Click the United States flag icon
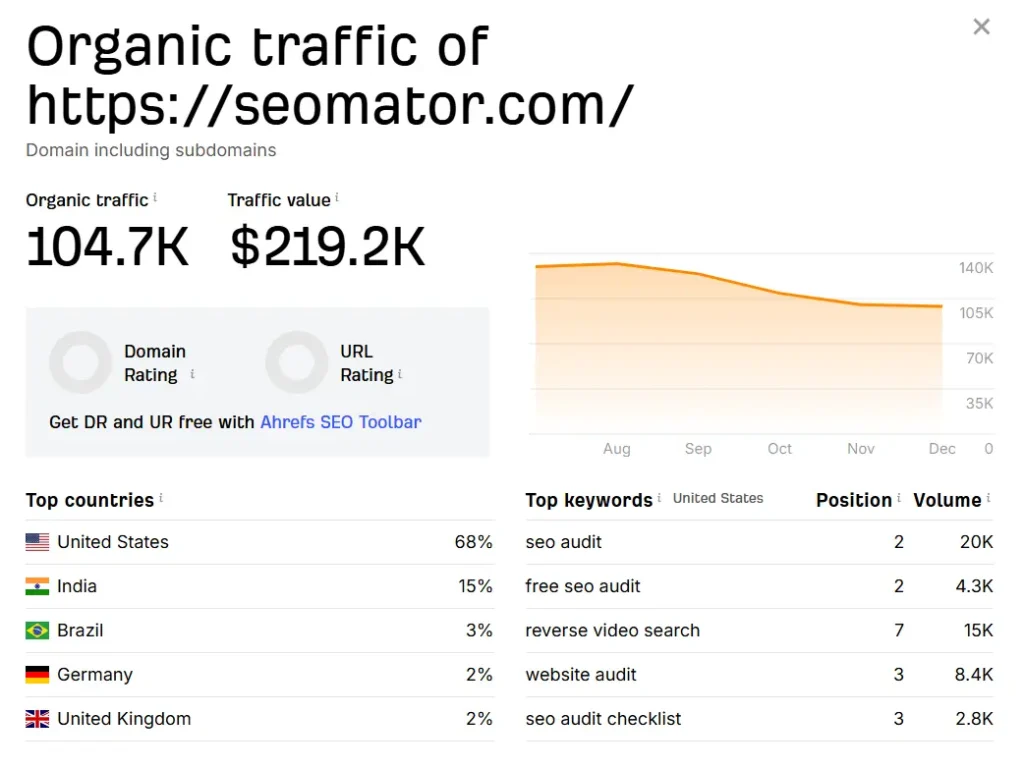 point(37,542)
